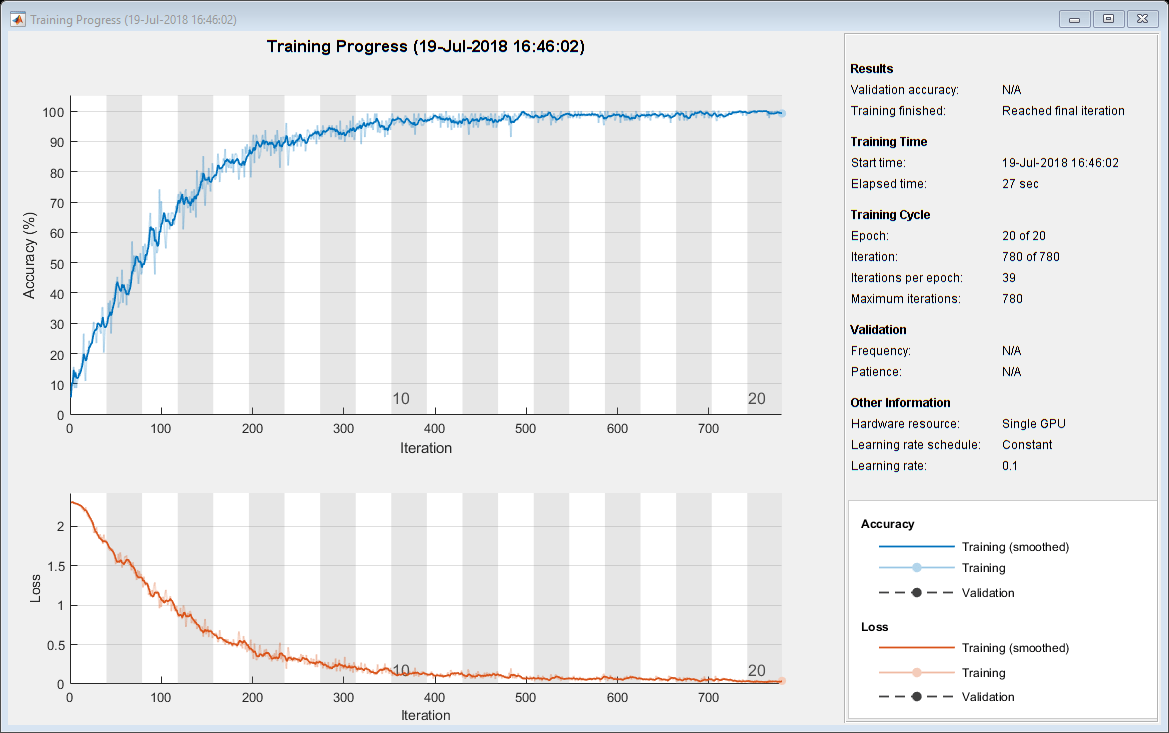
Task: Click the '50' tick on accuracy axis
Action: (x=57, y=264)
